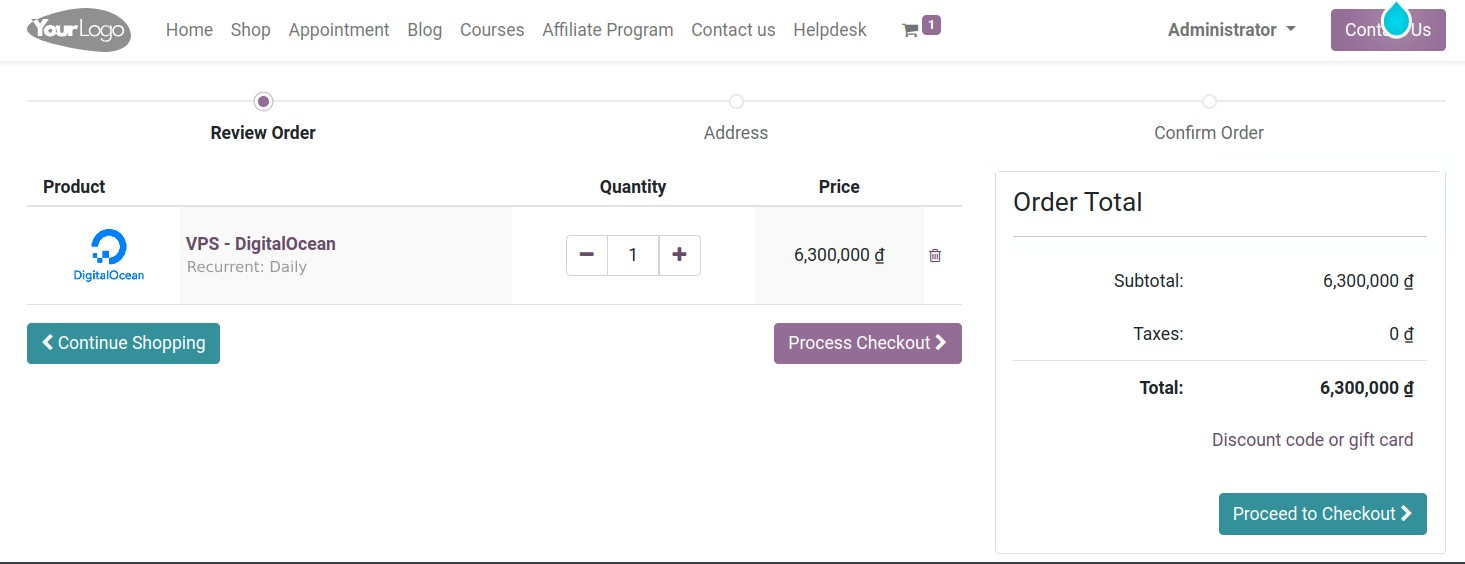Click the YourLogo site logo
1465x564 pixels.
point(79,30)
